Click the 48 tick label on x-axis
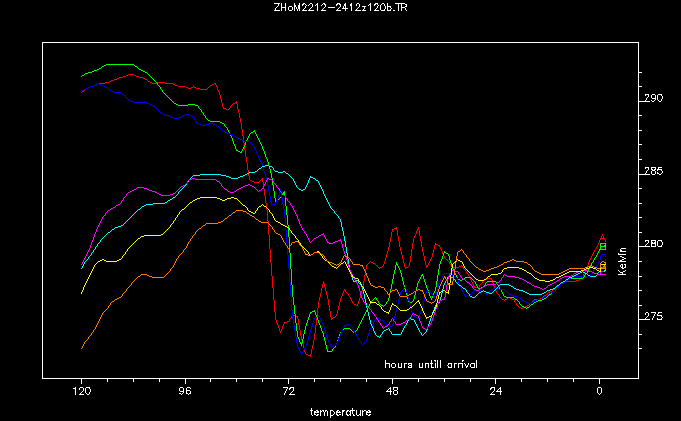The height and width of the screenshot is (421, 681). [392, 391]
